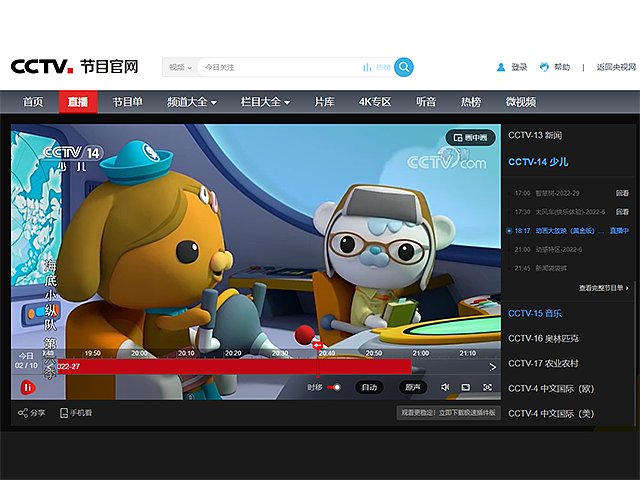Click the picture-in-picture 画中画 button

[x=471, y=138]
